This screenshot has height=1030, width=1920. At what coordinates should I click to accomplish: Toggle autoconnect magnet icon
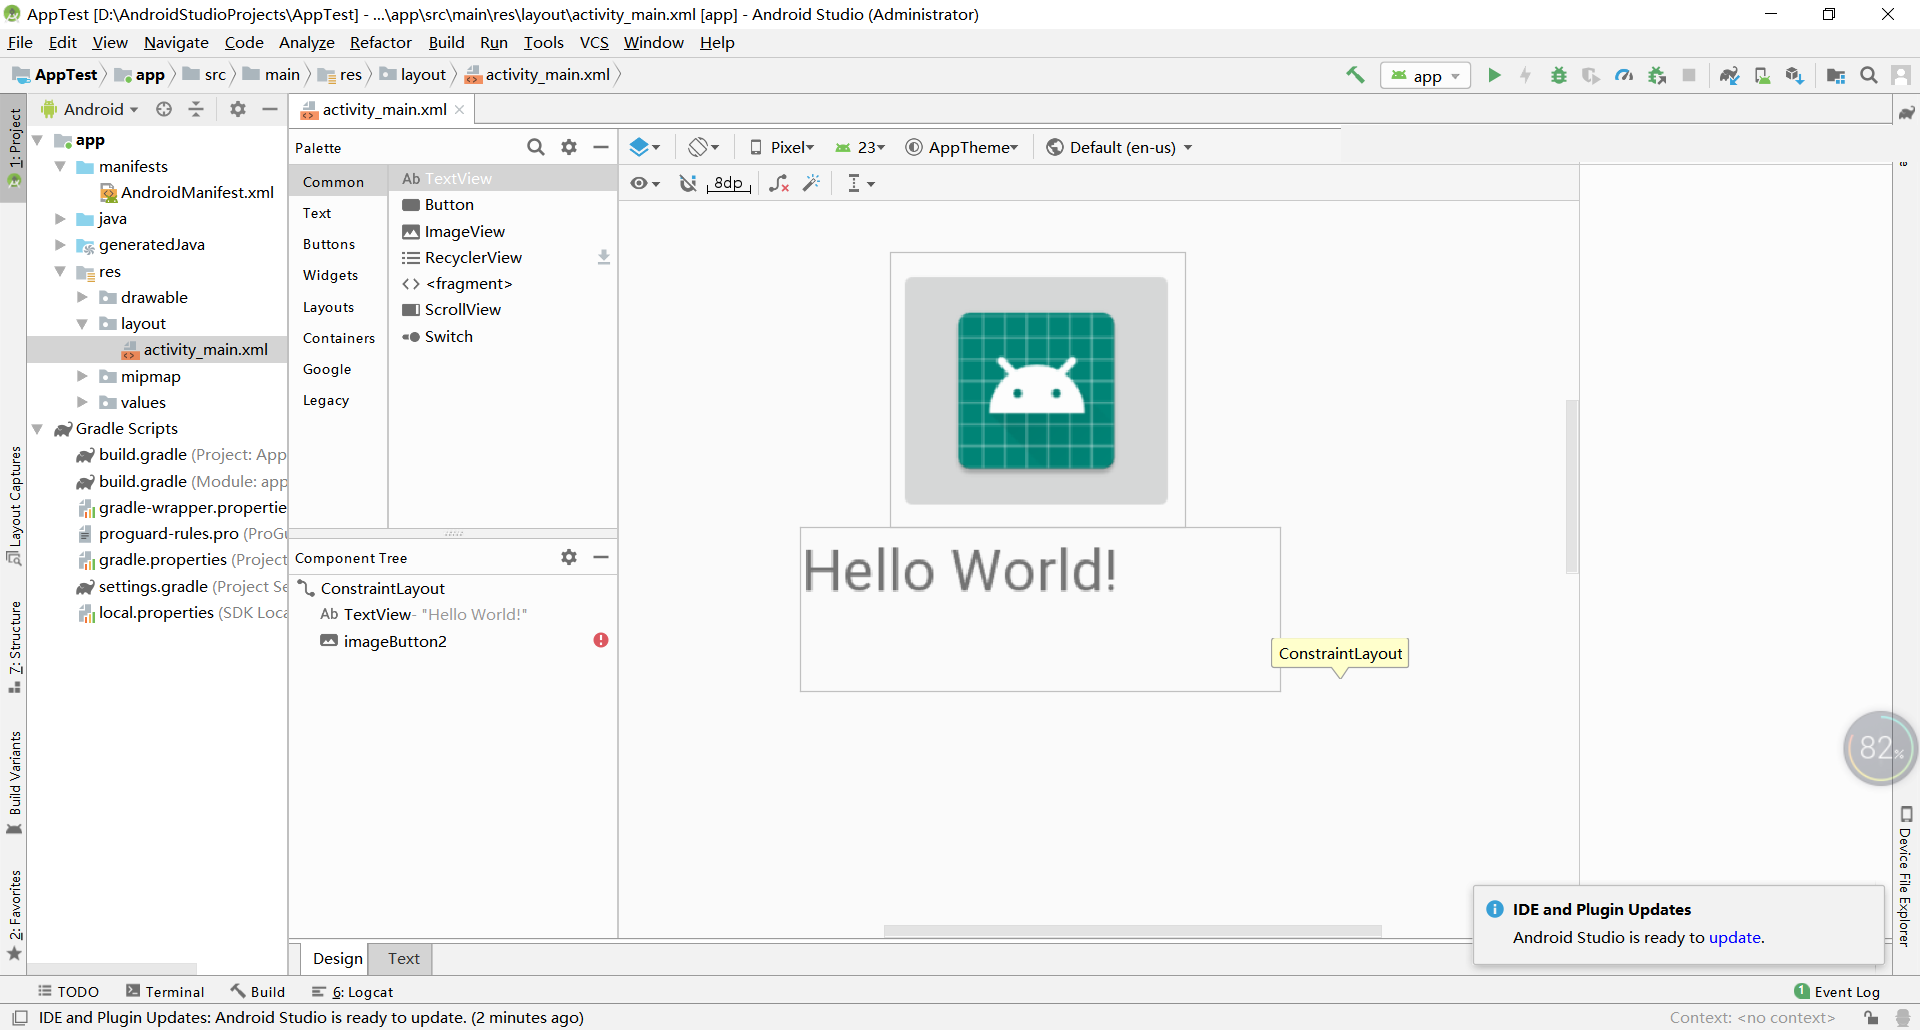(x=688, y=183)
